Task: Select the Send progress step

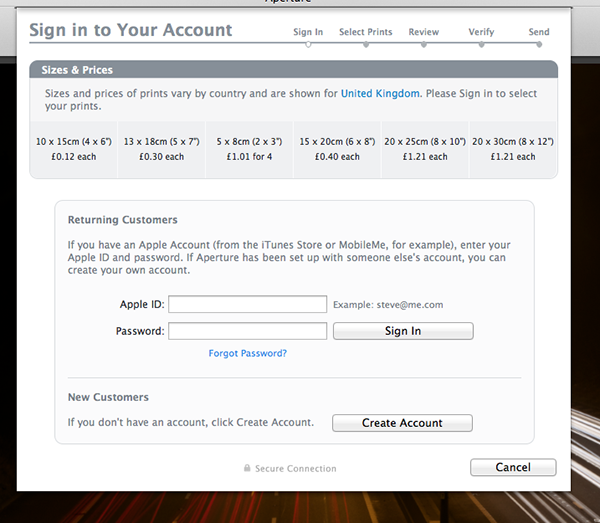Action: [539, 32]
